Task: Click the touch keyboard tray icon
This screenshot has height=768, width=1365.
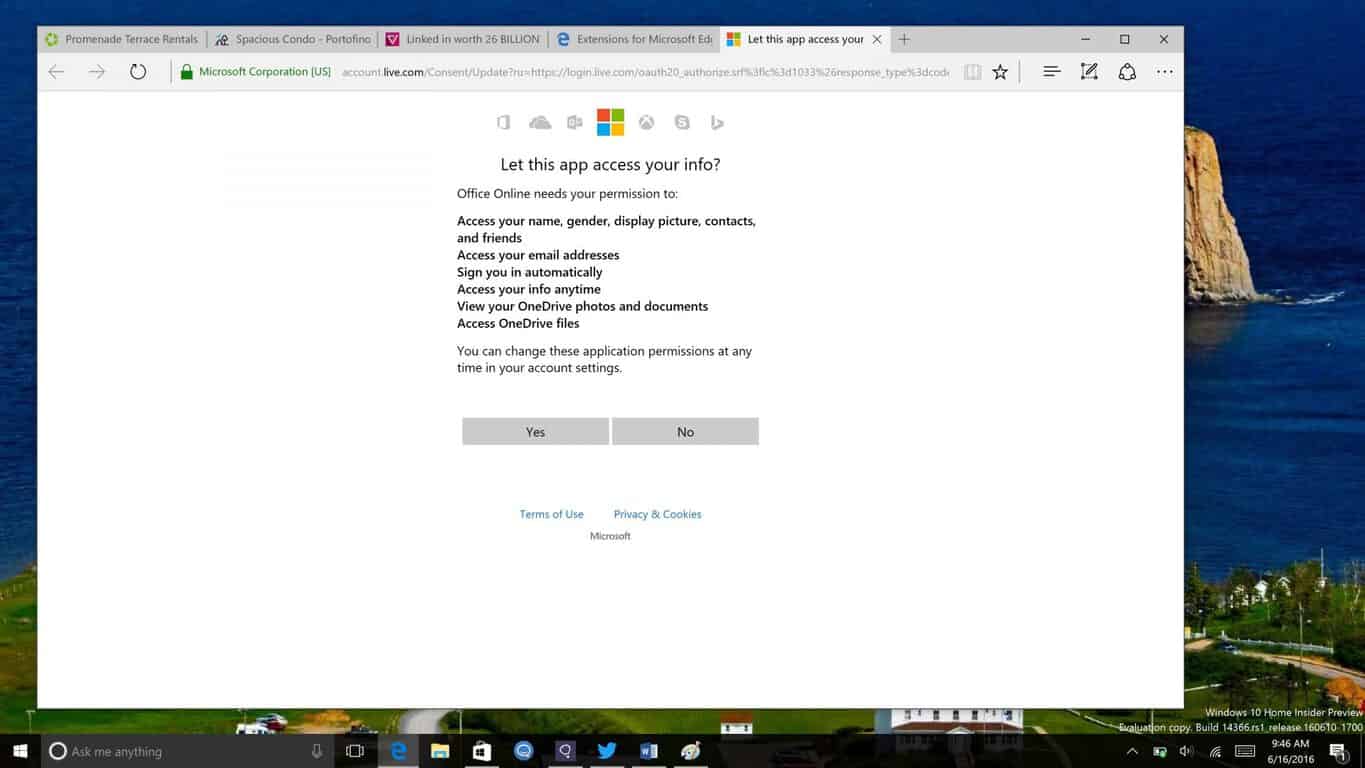Action: tap(1245, 751)
